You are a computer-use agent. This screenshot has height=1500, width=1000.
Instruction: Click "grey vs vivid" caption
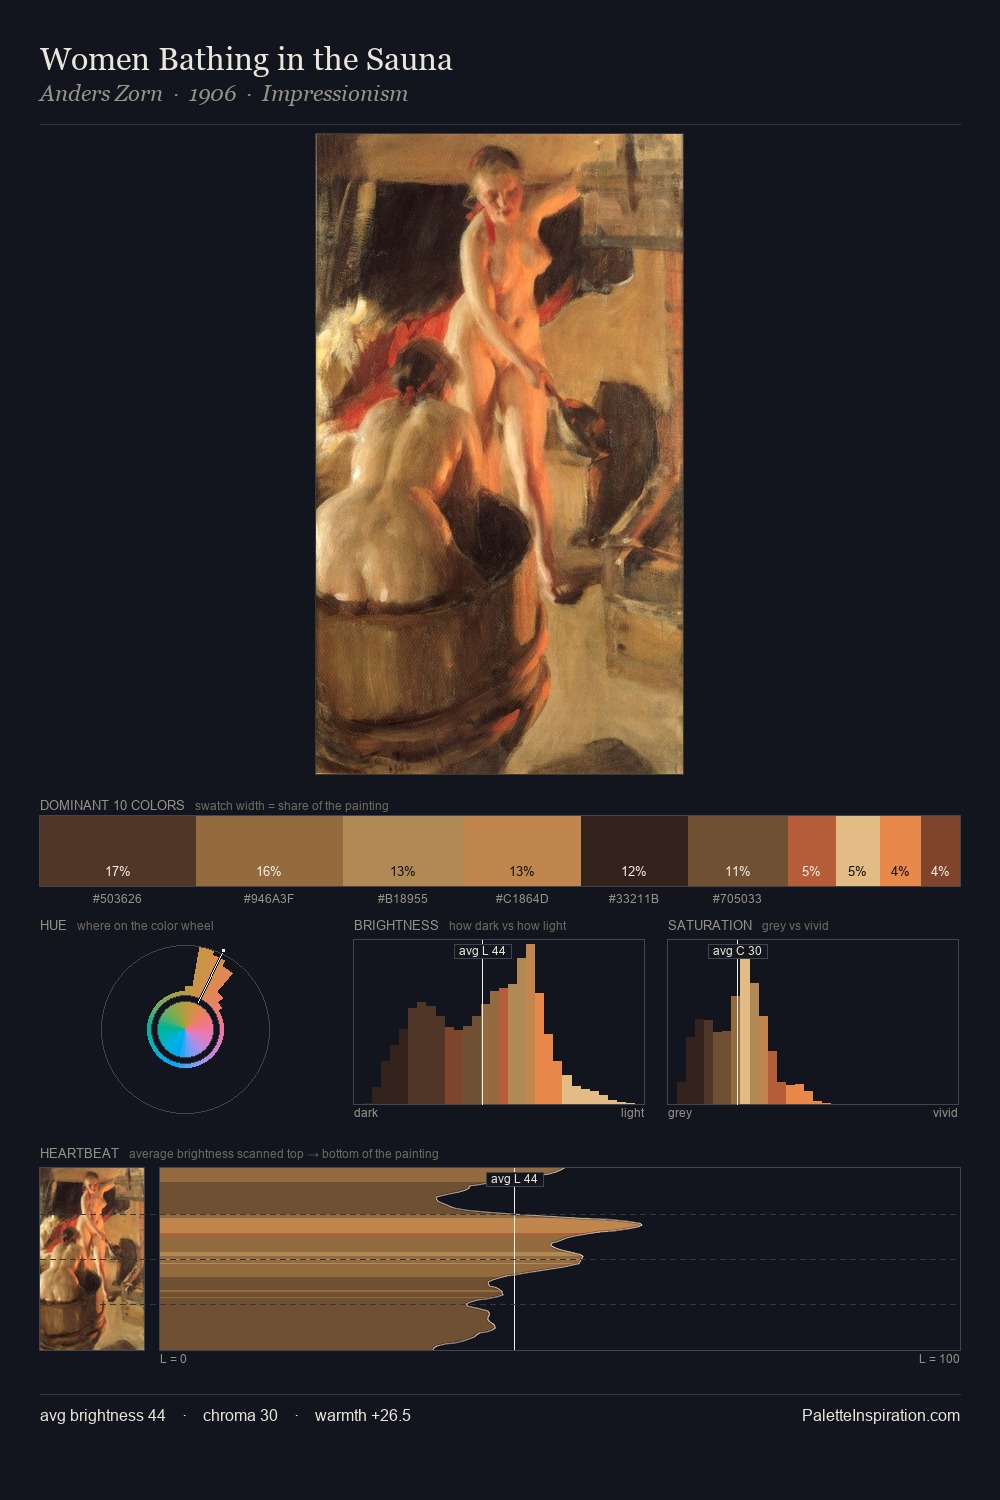coord(795,926)
